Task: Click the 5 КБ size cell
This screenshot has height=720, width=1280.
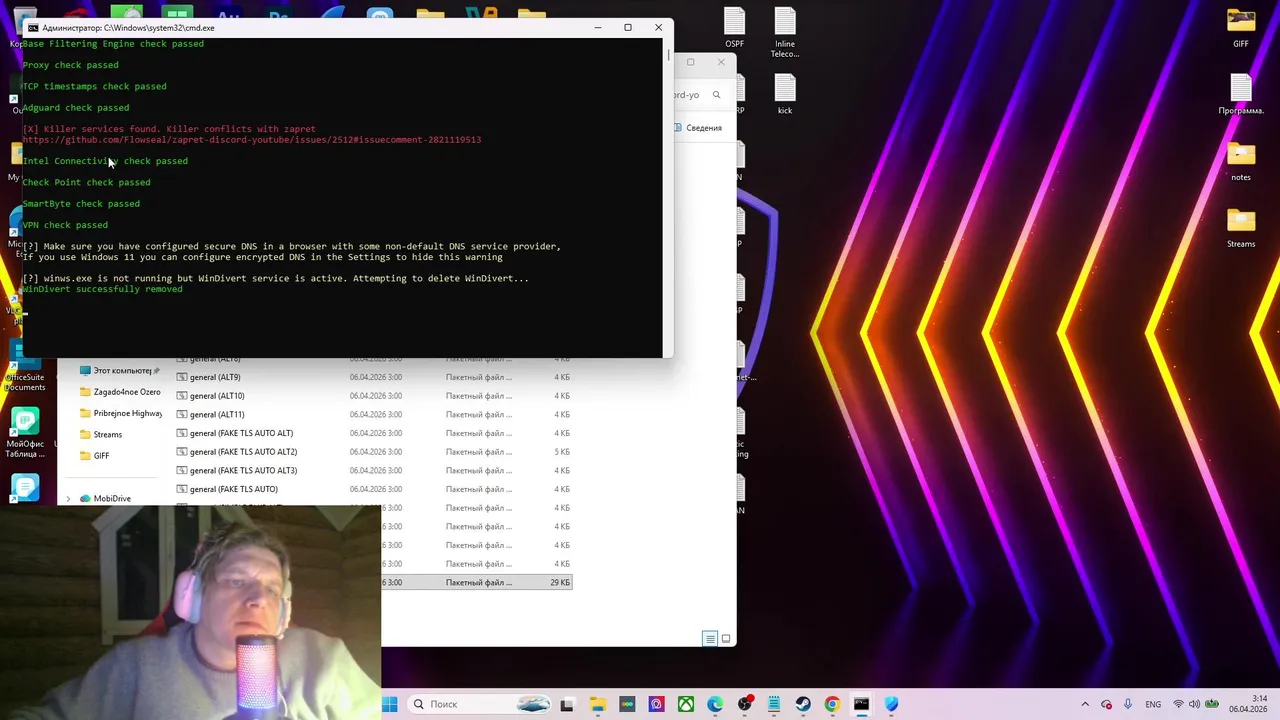Action: (x=563, y=452)
